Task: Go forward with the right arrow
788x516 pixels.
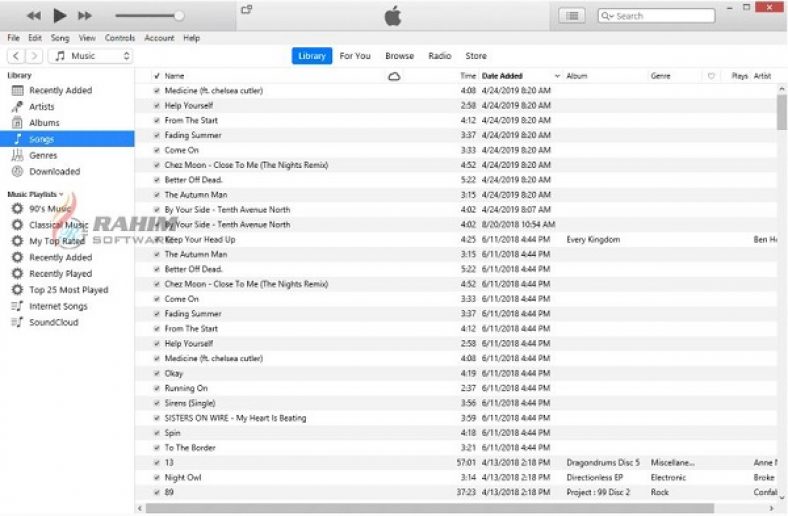Action: [x=34, y=56]
